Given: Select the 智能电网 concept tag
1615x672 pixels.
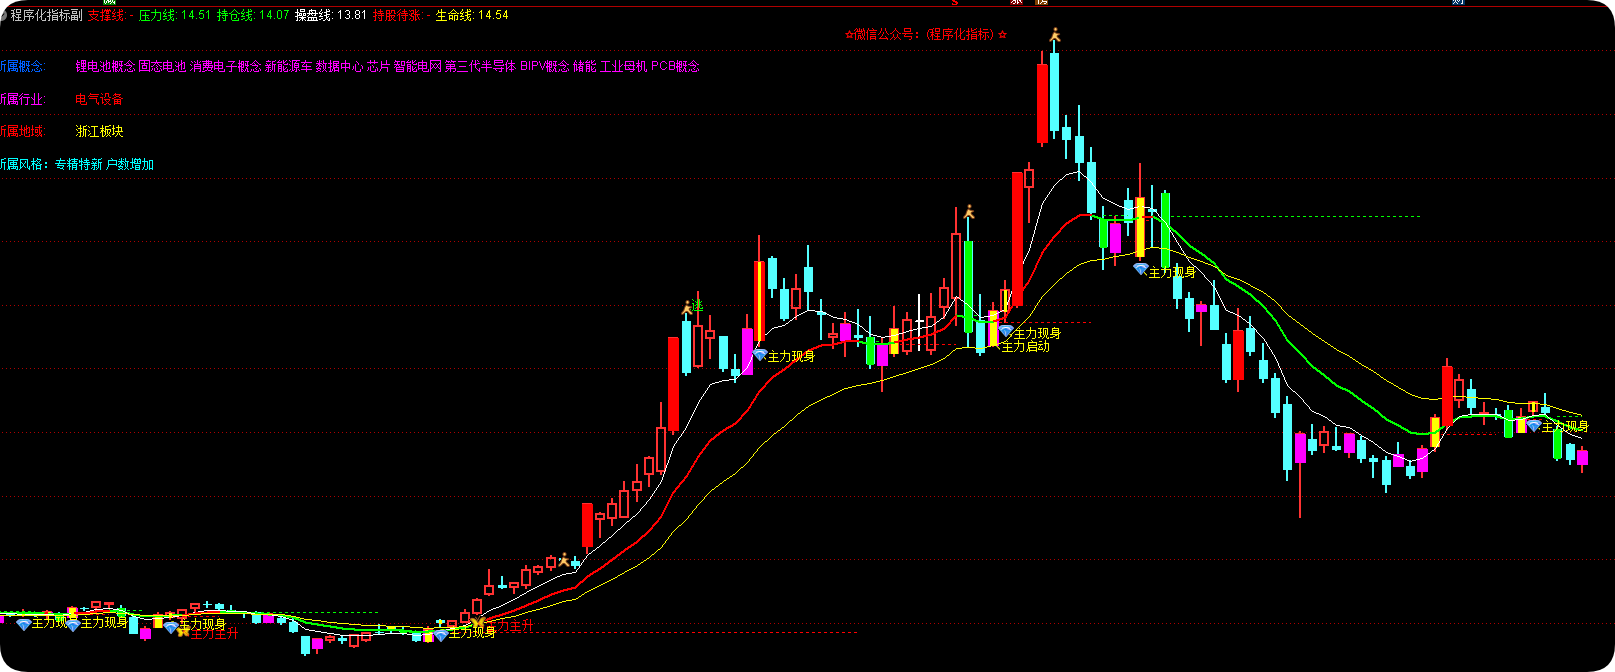Looking at the screenshot, I should 417,66.
